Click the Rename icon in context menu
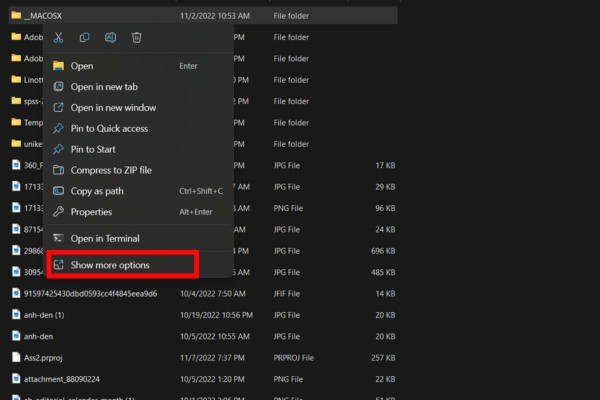Viewport: 600px width, 400px height. (x=110, y=38)
